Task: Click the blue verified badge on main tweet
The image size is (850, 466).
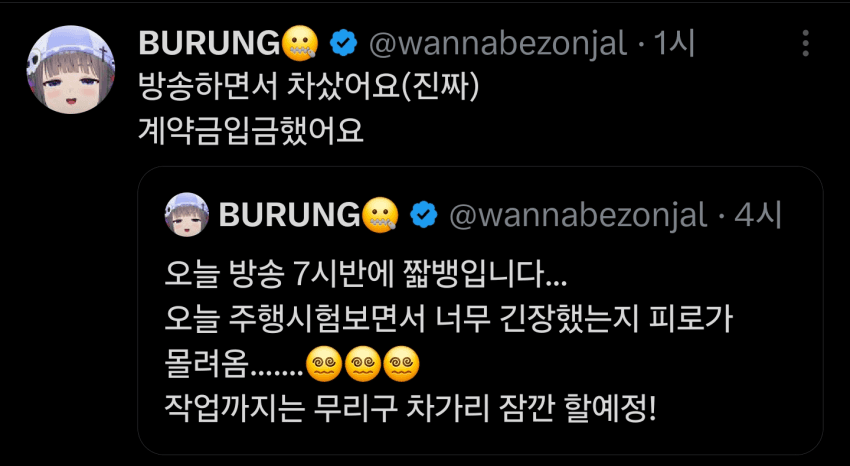Action: pos(344,43)
